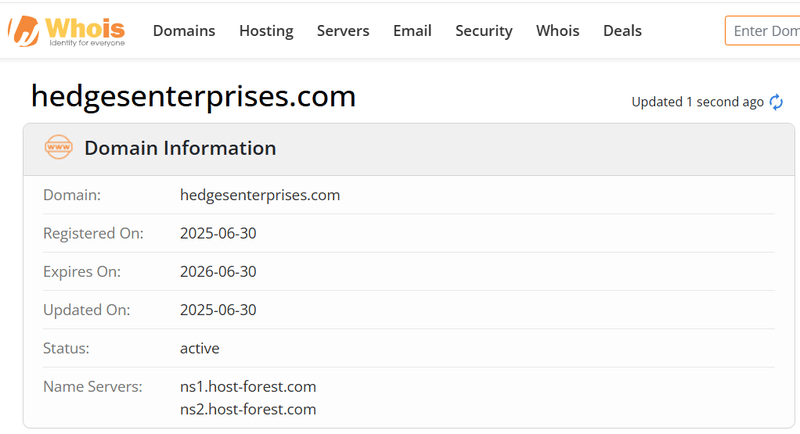Select the Domain value hedgesenterprises.com
Viewport: 800px width, 434px height.
pyautogui.click(x=260, y=195)
